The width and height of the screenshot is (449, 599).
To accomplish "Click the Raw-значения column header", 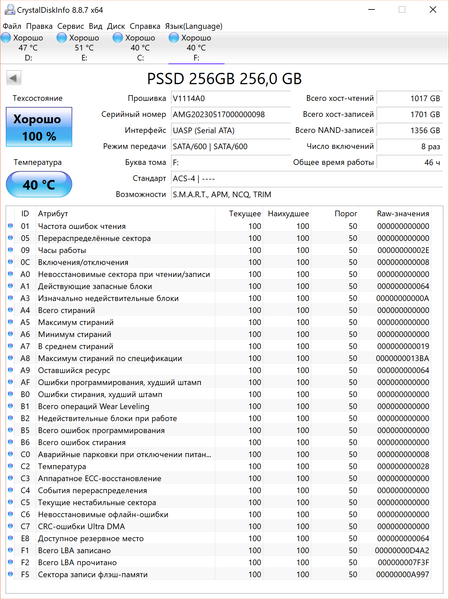I will 403,214.
